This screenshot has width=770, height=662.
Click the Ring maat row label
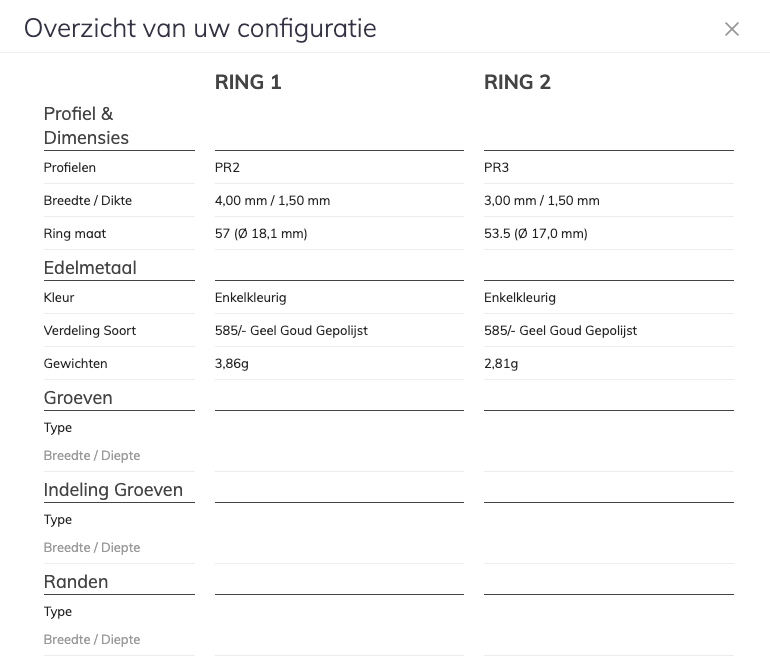pos(75,234)
